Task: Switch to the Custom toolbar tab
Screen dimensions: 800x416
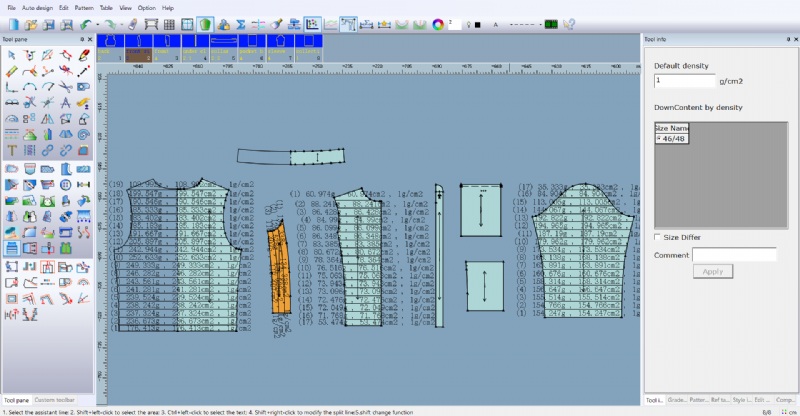Action: [55, 399]
